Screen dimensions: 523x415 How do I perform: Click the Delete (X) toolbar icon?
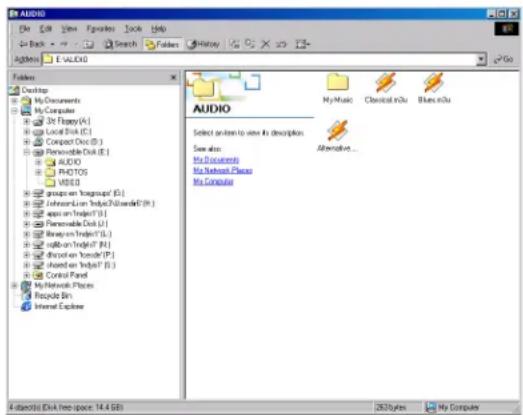tap(266, 44)
